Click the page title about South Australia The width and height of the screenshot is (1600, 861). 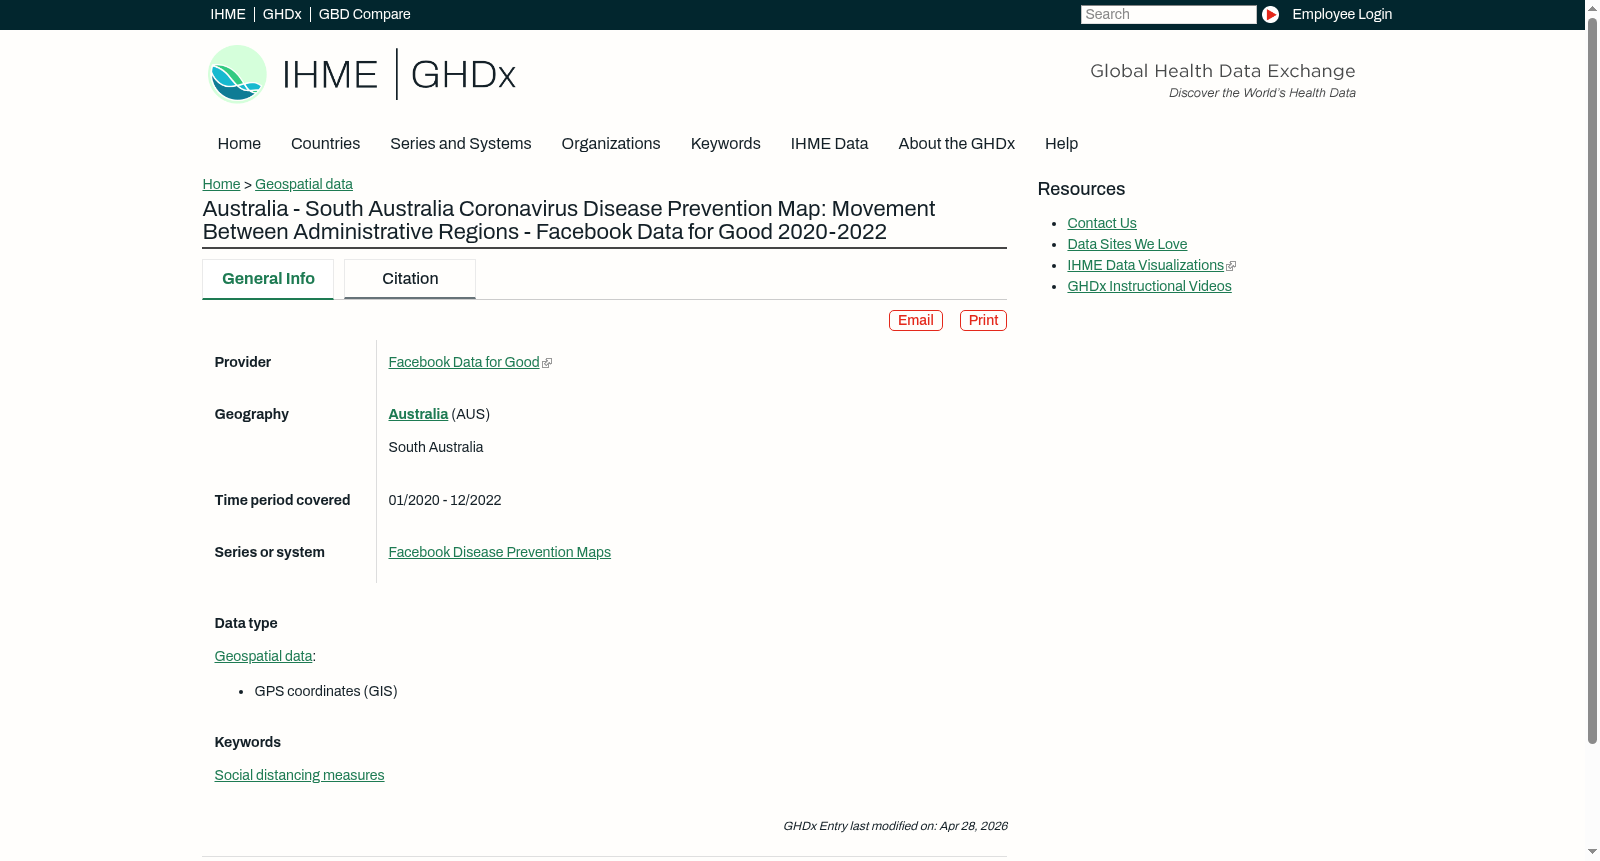pos(569,220)
